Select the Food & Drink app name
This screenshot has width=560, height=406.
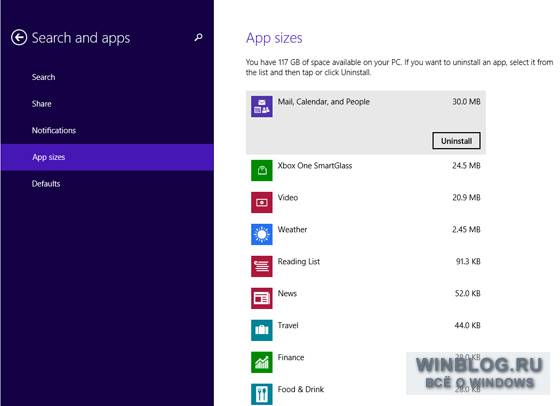pyautogui.click(x=301, y=389)
